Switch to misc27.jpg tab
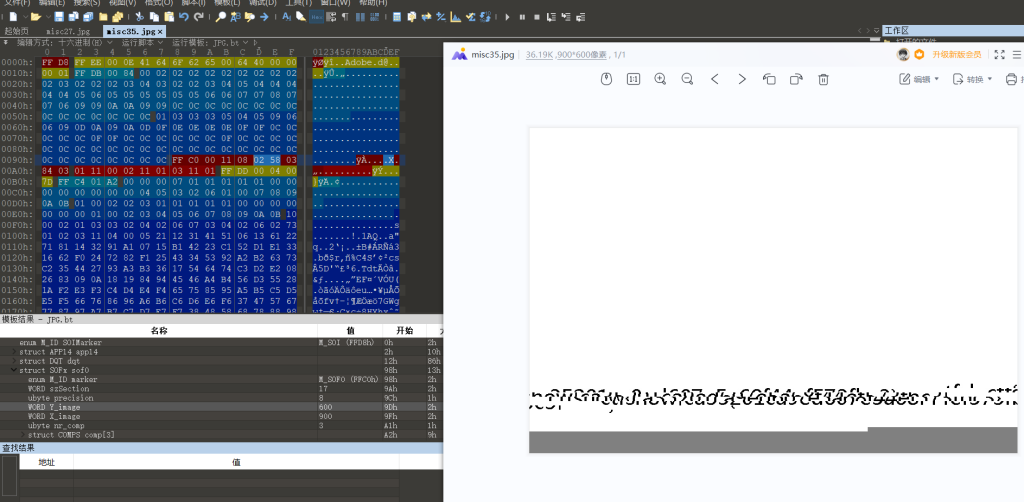The image size is (1024, 502). 67,32
